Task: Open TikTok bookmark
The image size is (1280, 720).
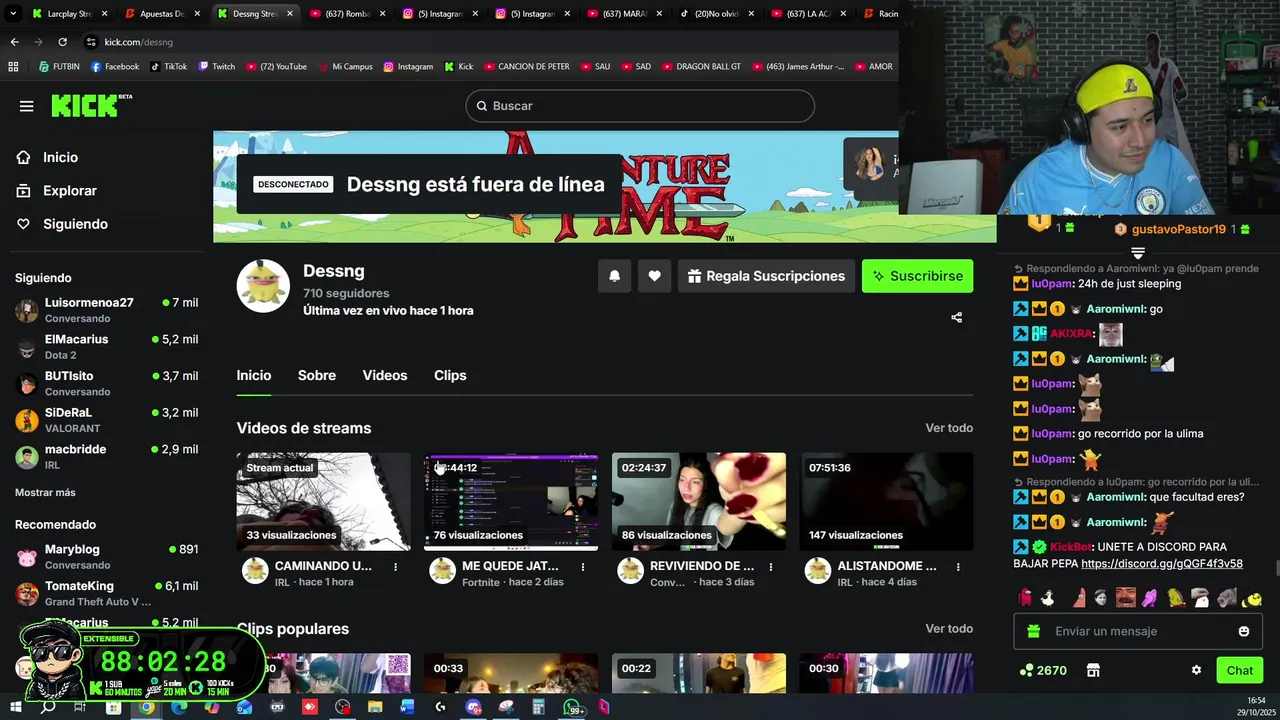Action: pyautogui.click(x=168, y=67)
